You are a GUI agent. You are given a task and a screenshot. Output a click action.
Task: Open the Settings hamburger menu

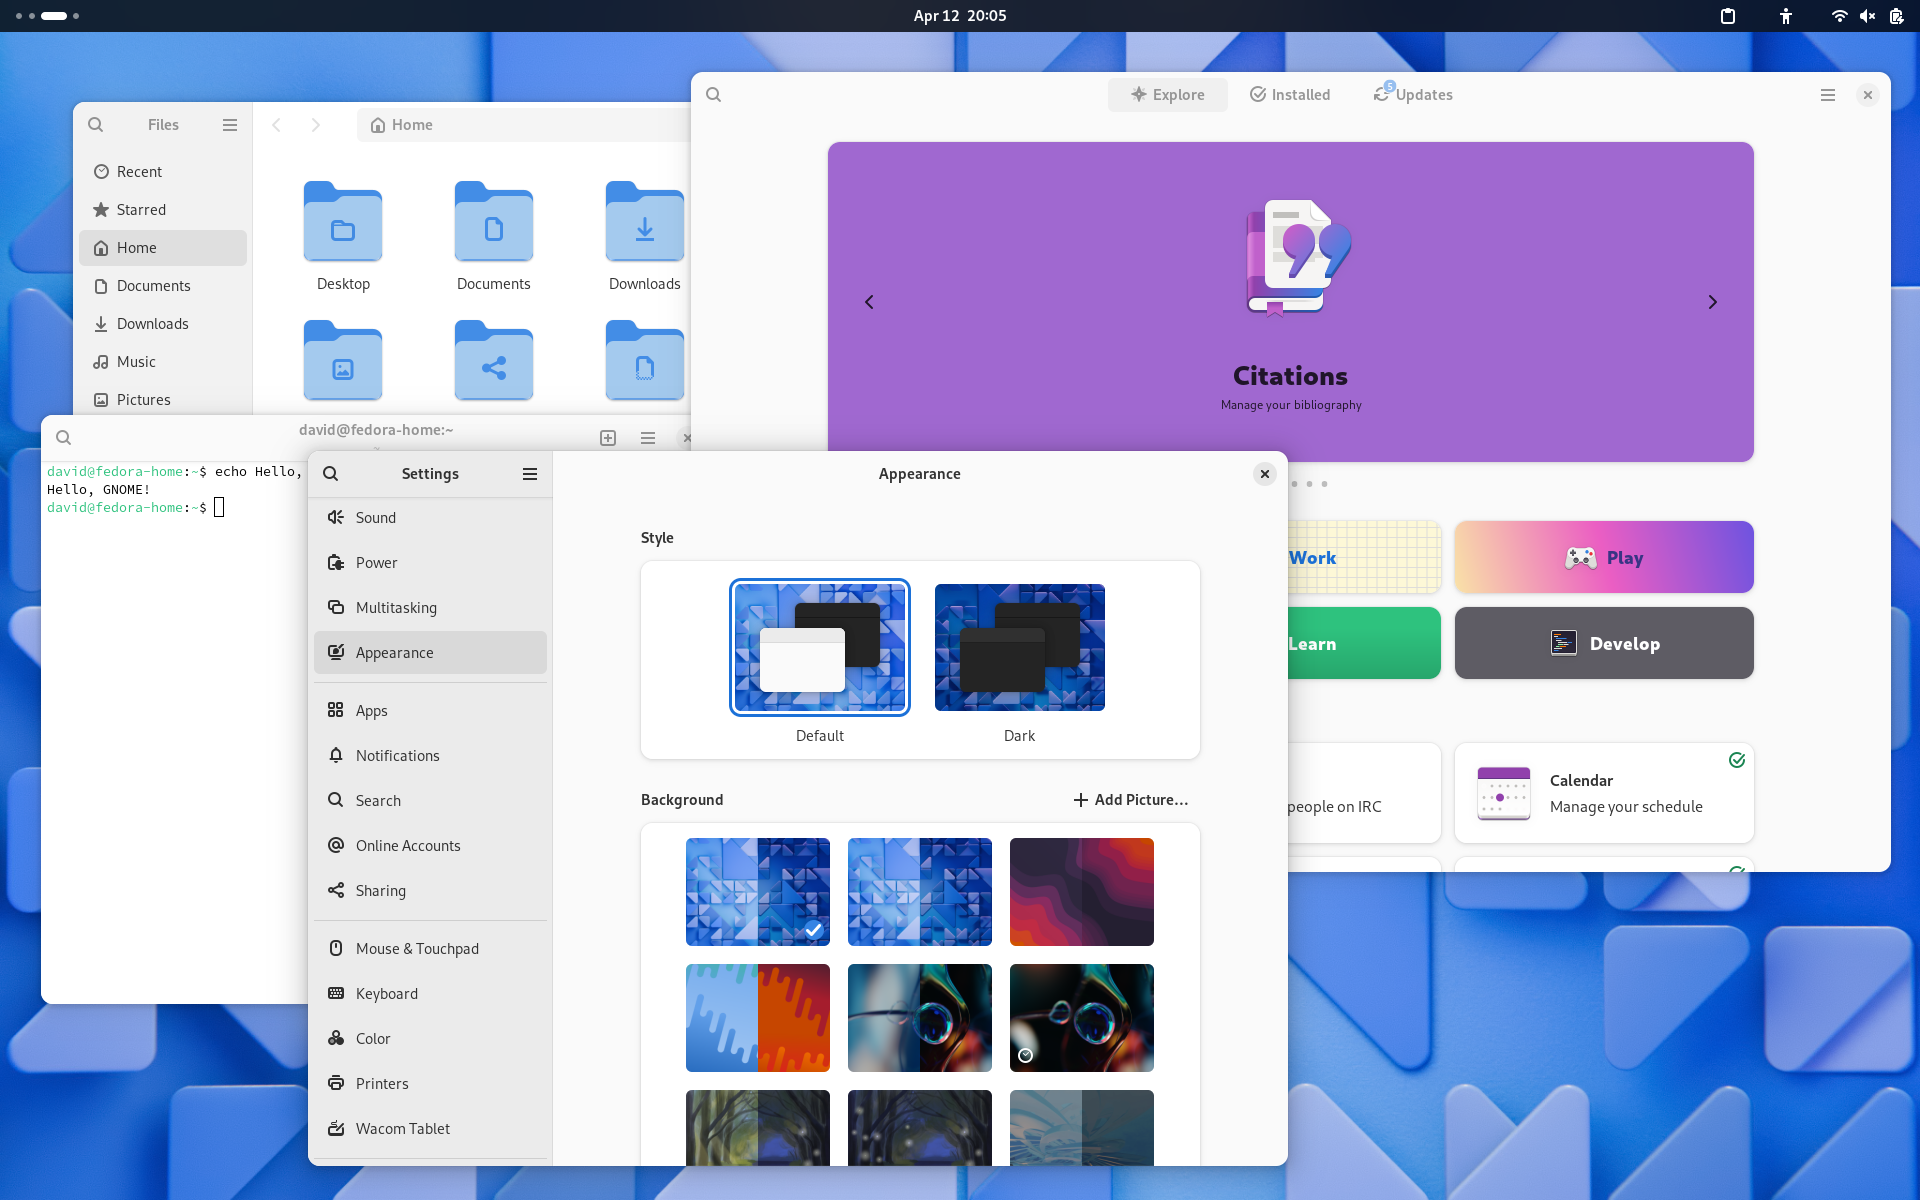[x=530, y=474]
